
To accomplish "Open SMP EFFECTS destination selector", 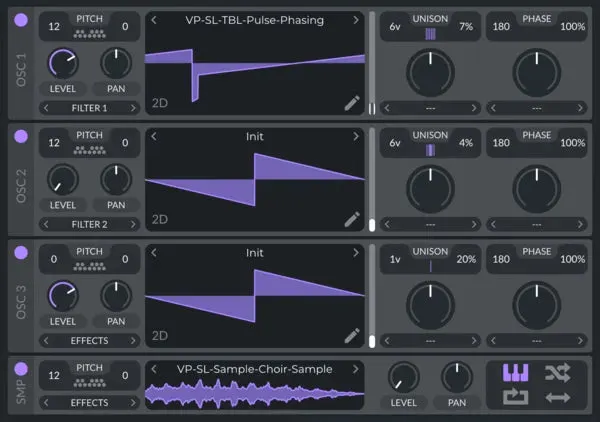I will pos(90,403).
